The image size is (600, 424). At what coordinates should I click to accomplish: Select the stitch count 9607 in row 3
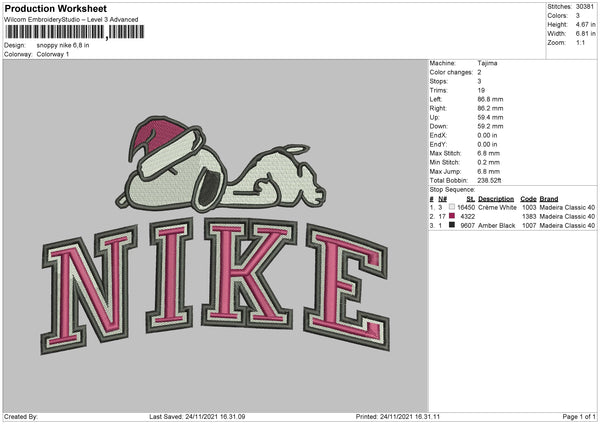[x=468, y=225]
